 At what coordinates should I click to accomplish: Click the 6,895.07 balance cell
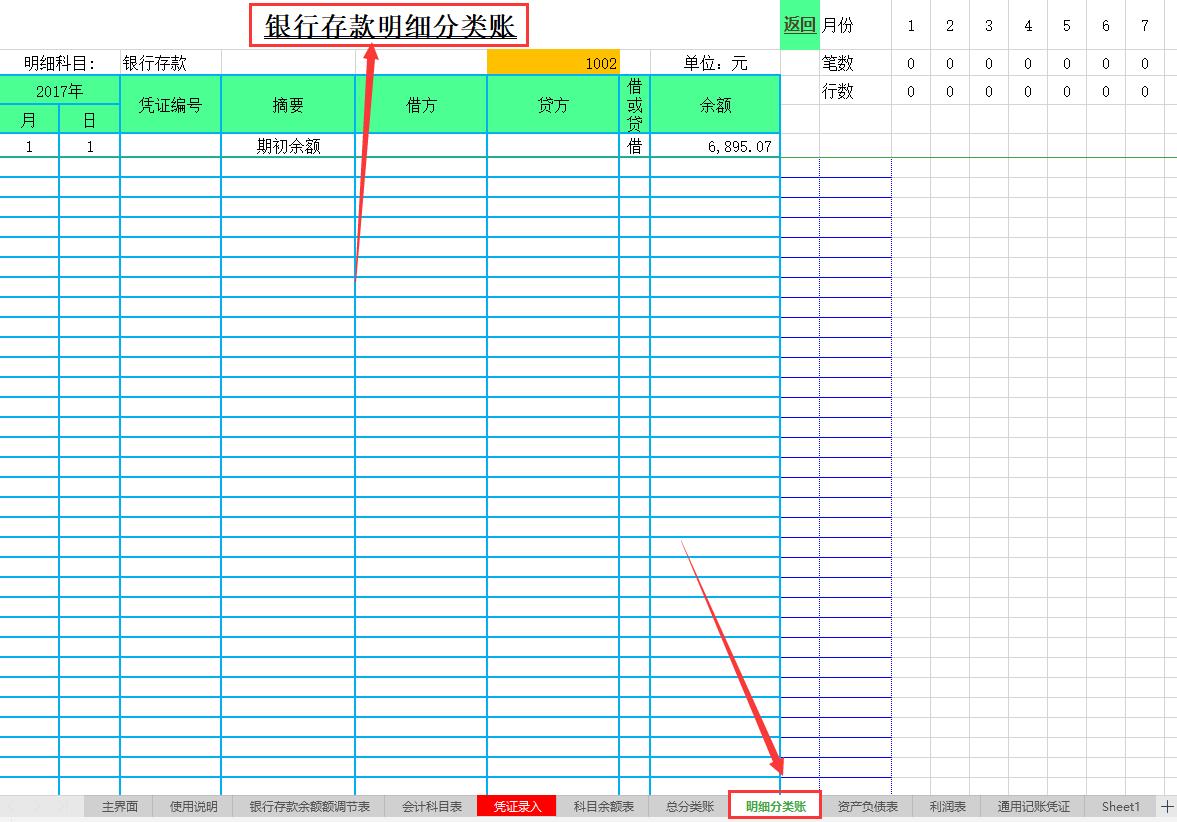point(714,145)
